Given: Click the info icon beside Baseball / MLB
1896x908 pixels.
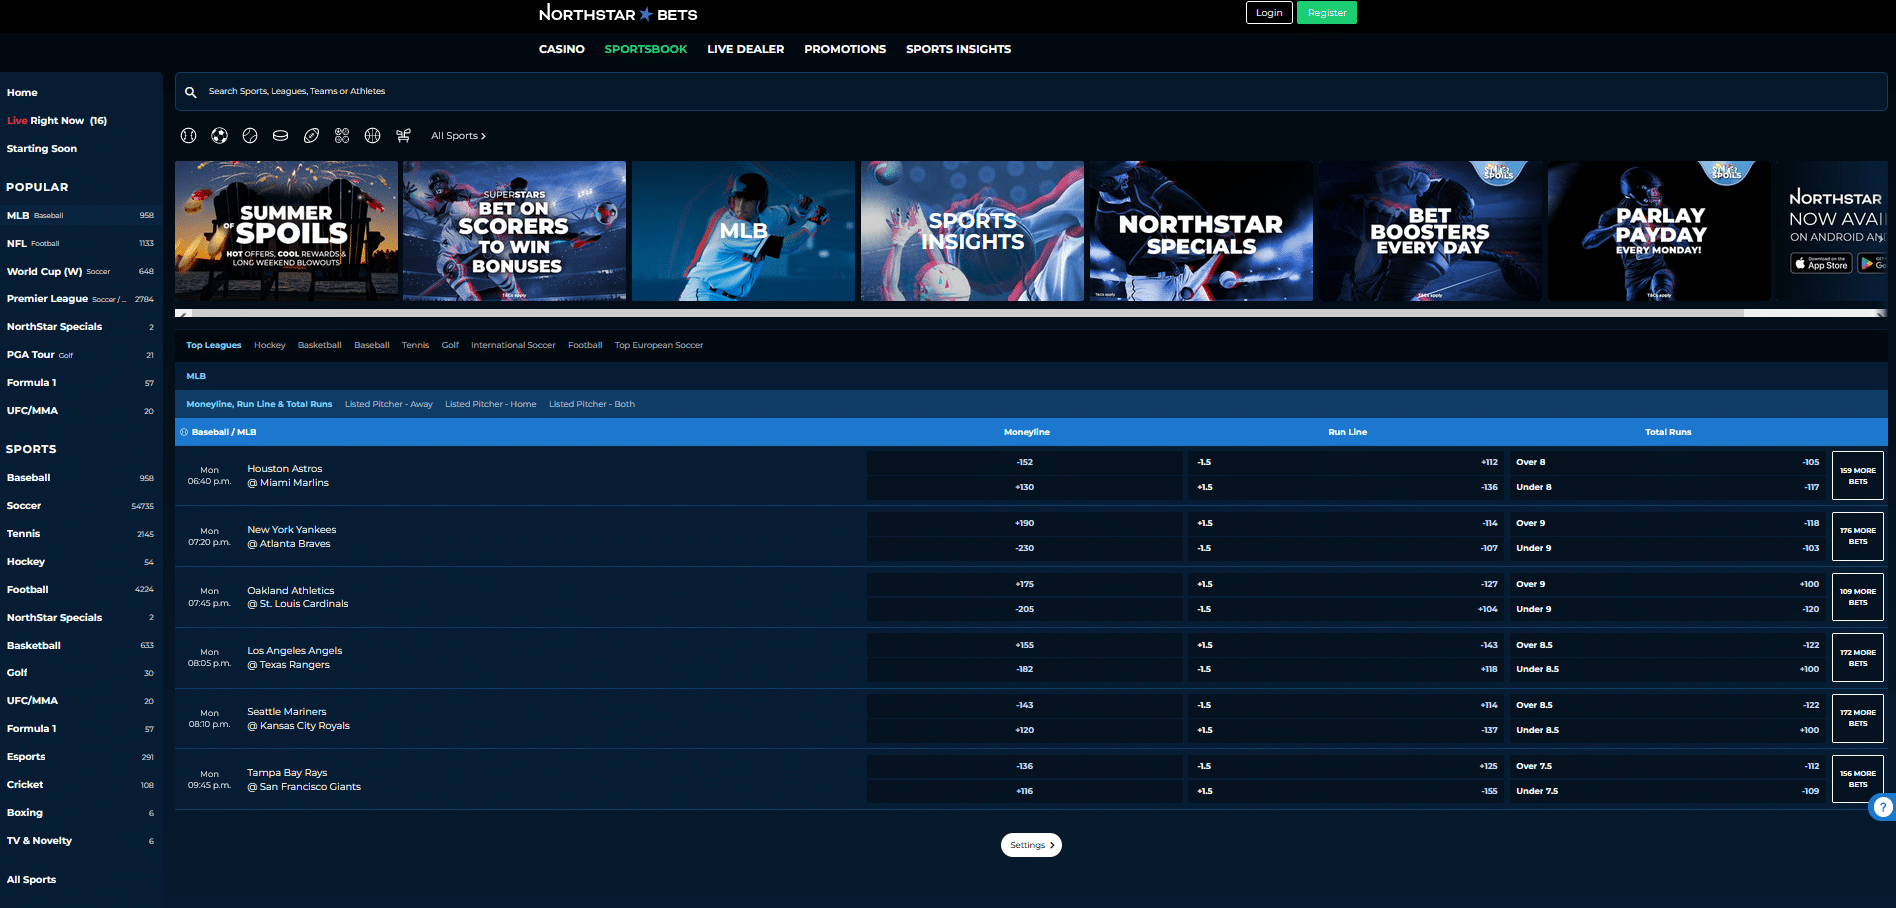Looking at the screenshot, I should (184, 432).
